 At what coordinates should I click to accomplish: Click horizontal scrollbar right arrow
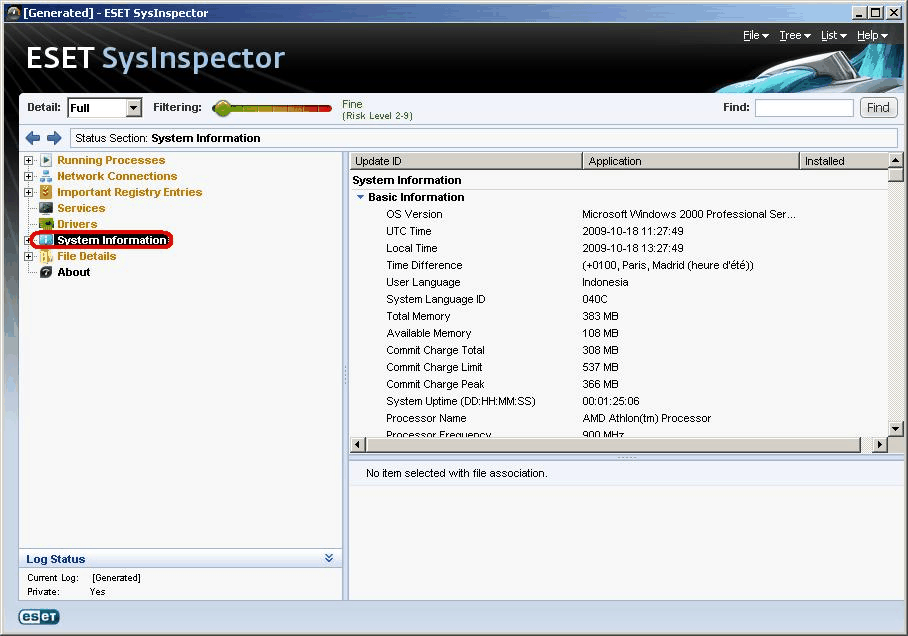880,445
